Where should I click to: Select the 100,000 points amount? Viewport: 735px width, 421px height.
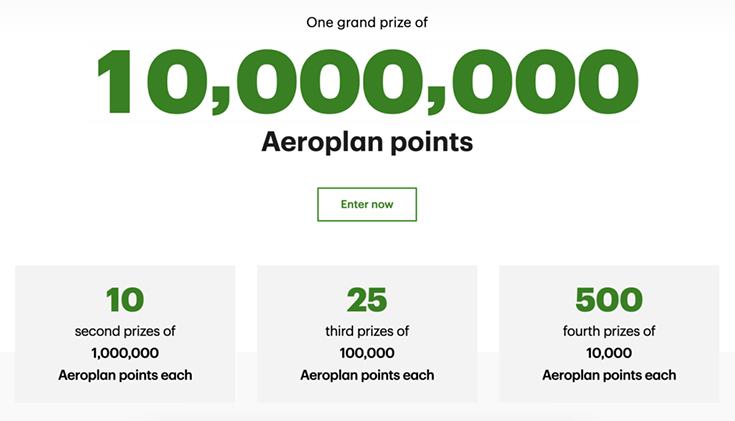point(367,353)
